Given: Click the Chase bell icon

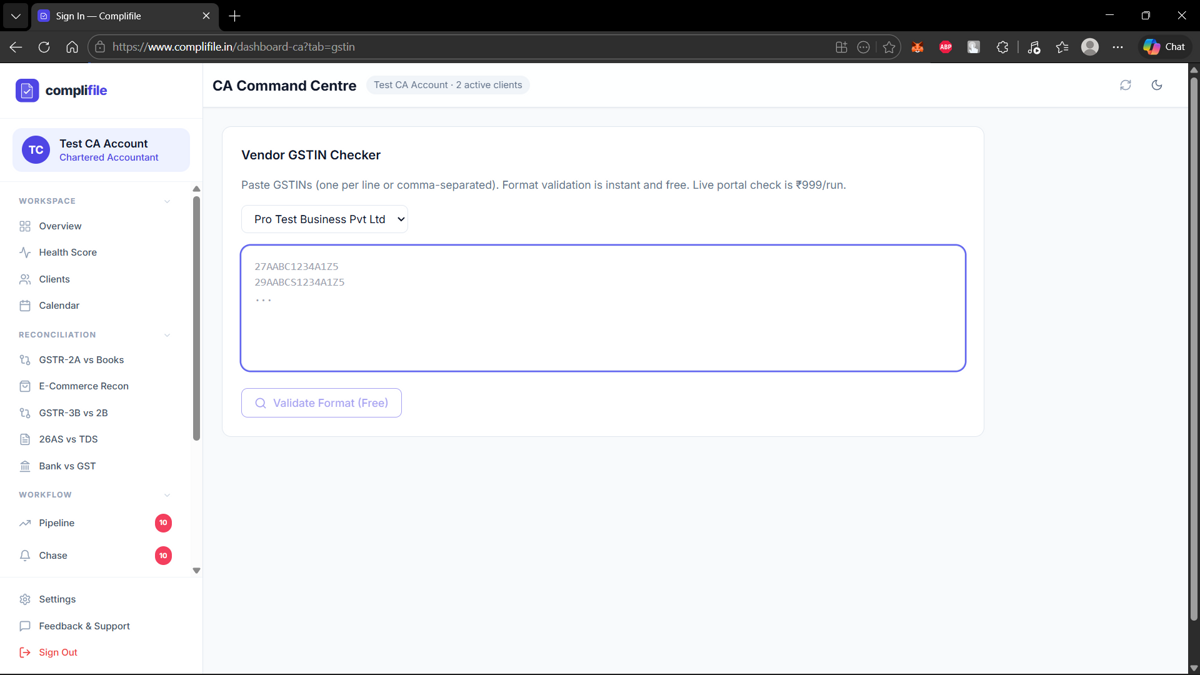Looking at the screenshot, I should pos(25,555).
